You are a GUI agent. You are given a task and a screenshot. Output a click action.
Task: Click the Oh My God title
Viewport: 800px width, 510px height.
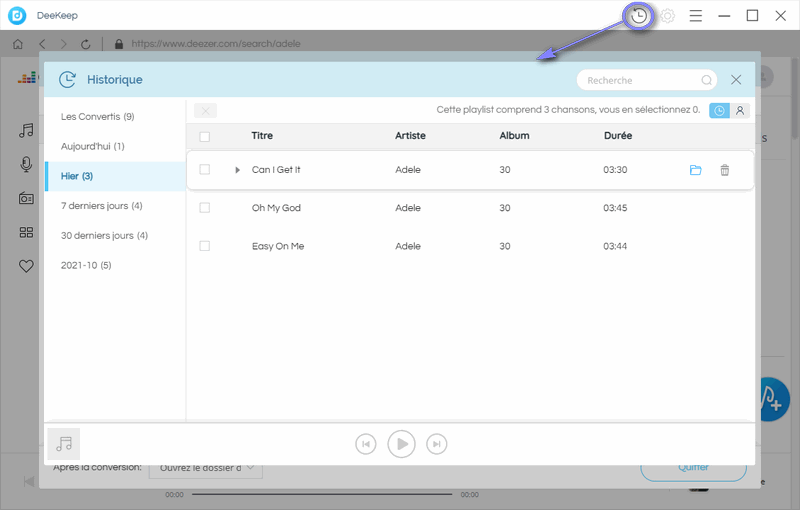click(x=276, y=208)
